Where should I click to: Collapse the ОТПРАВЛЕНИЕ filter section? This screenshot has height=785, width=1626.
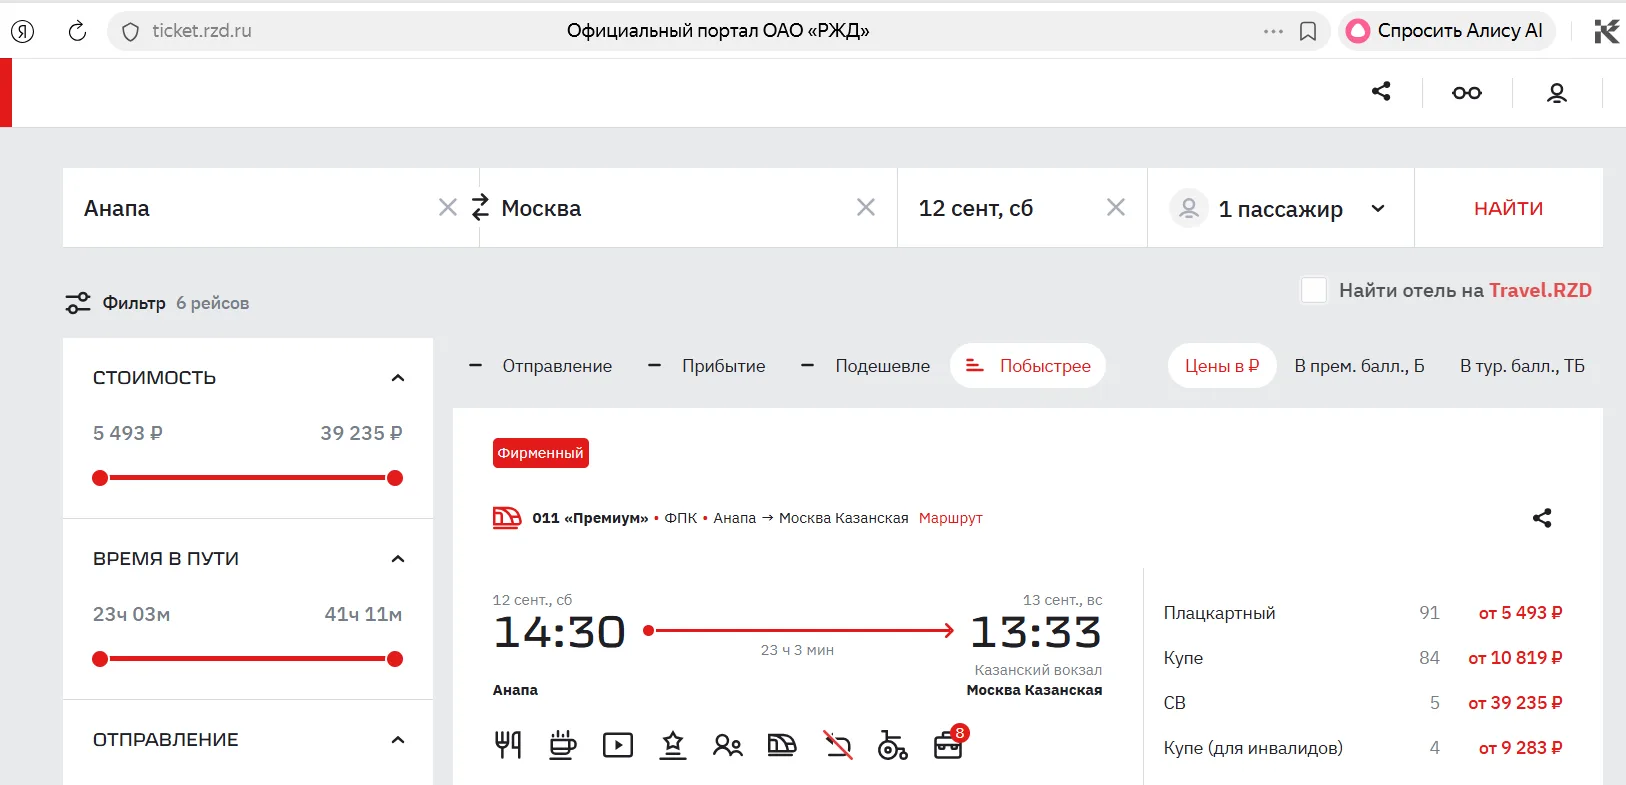coord(398,740)
